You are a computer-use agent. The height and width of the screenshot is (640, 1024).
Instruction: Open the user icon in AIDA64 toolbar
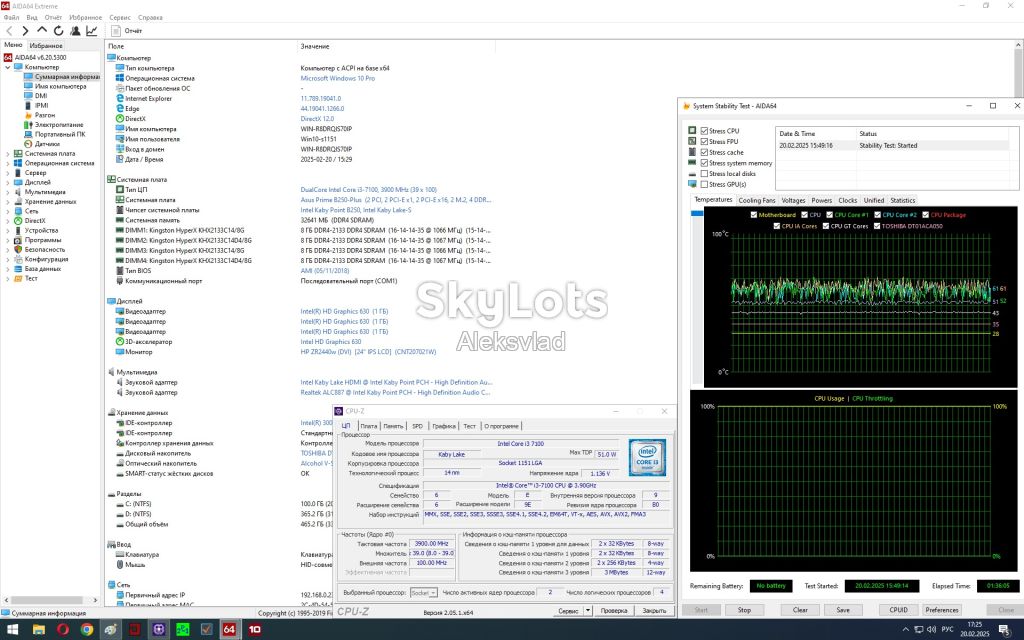point(75,31)
